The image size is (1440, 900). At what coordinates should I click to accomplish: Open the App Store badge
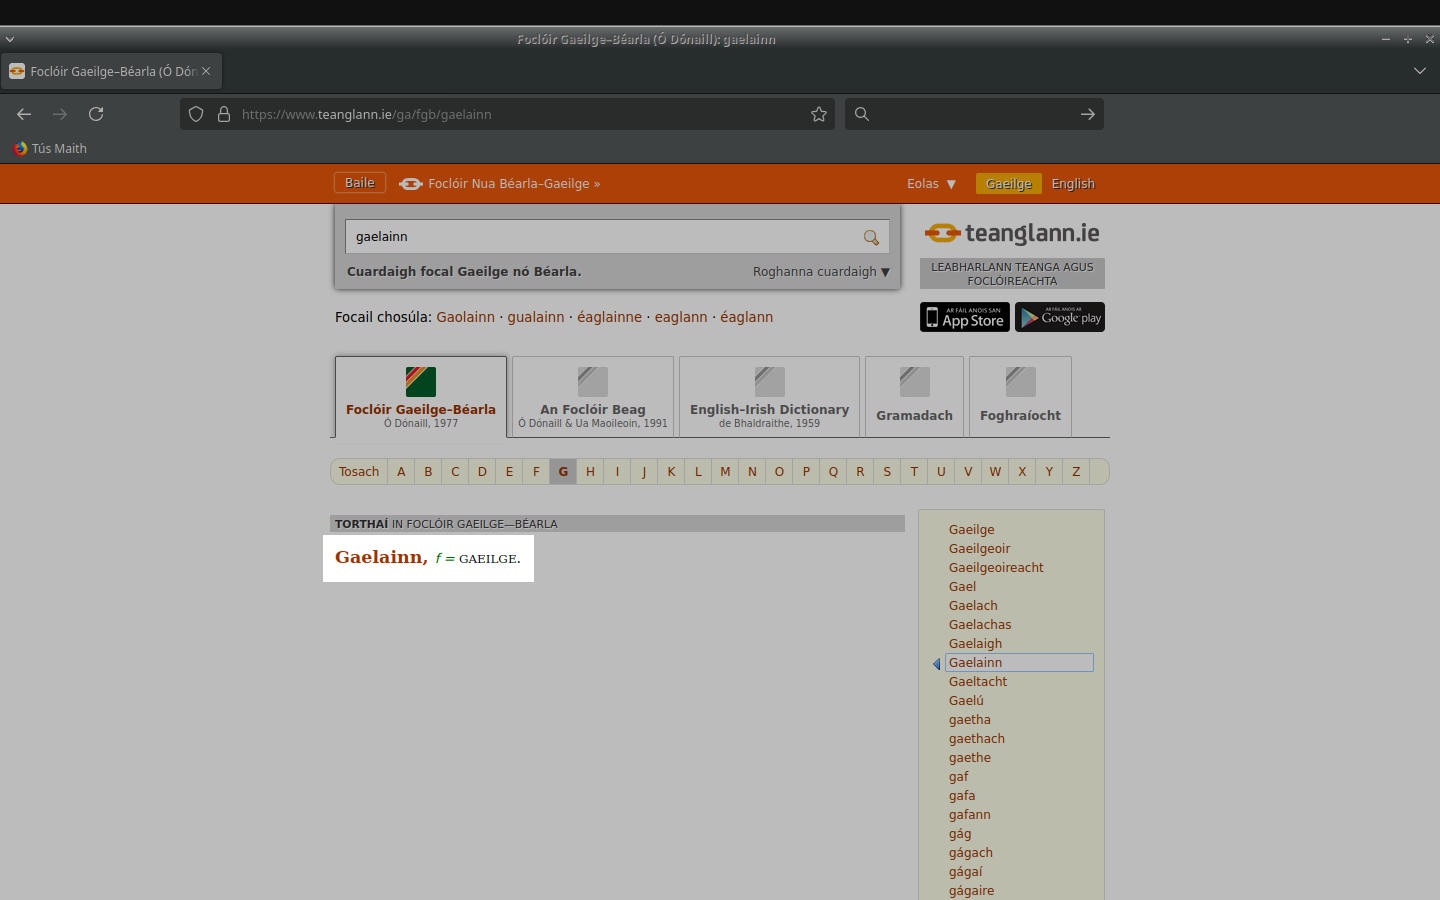point(964,317)
